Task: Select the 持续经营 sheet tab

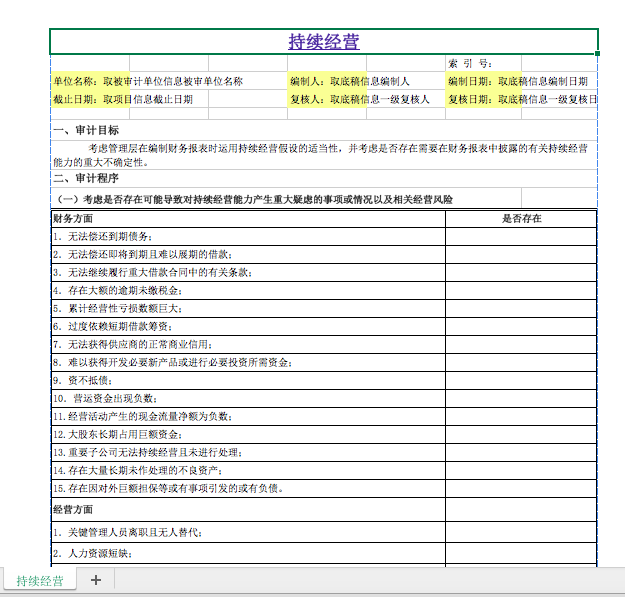Action: [x=40, y=581]
